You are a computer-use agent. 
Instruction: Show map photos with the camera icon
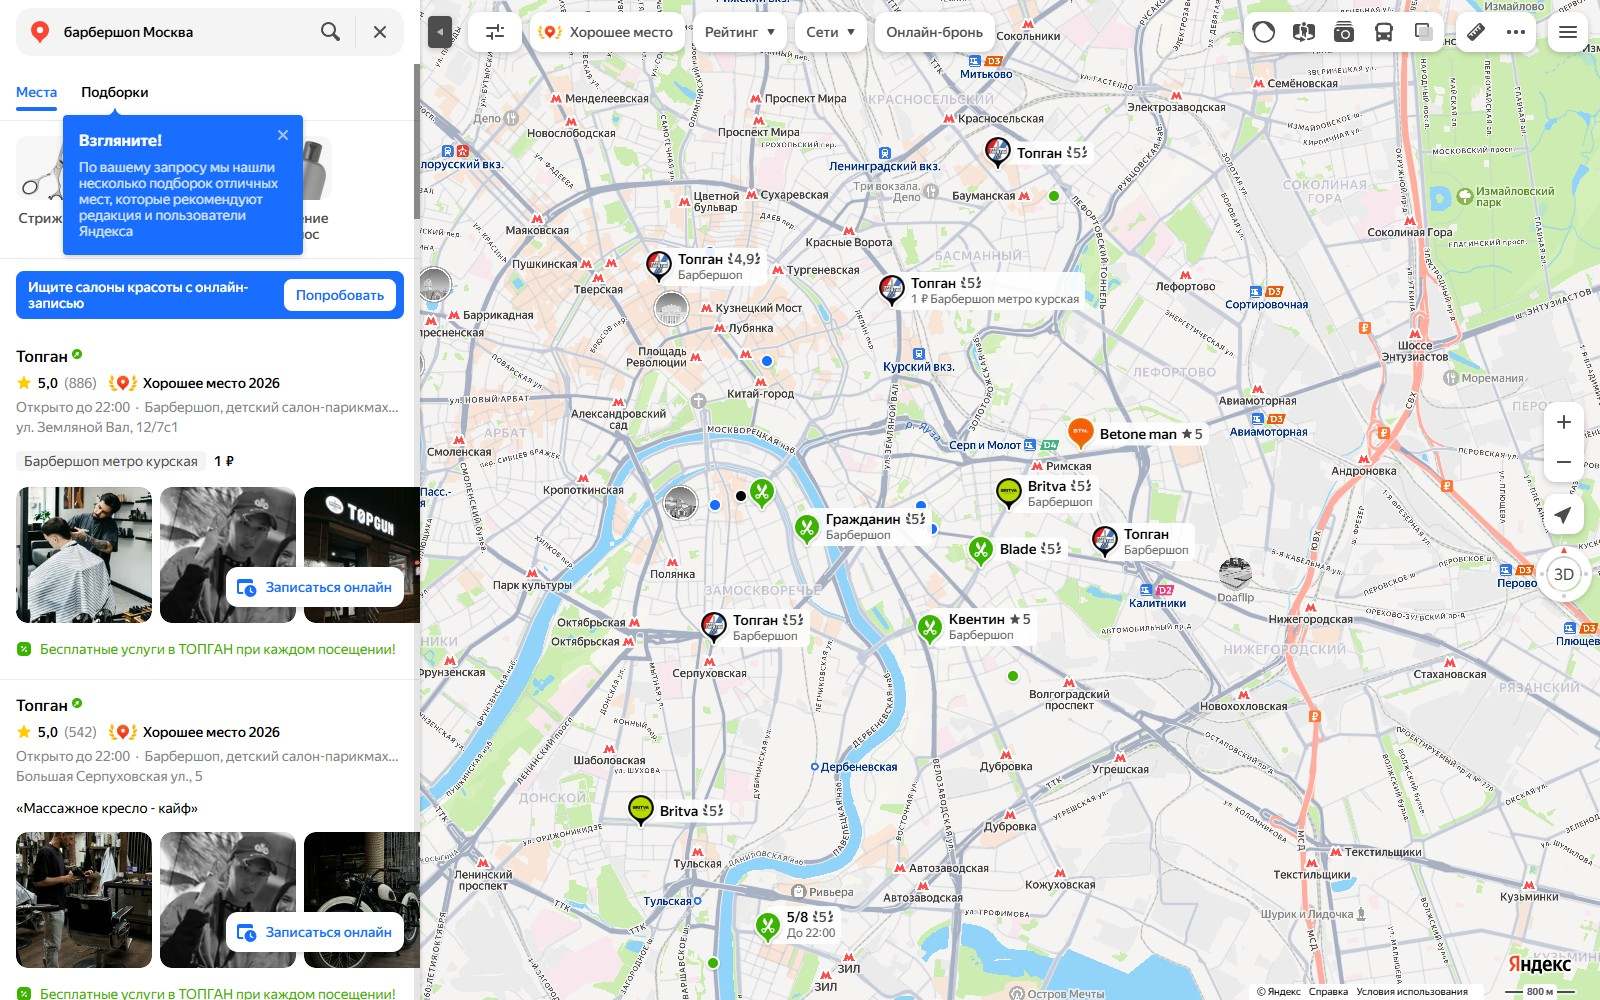pyautogui.click(x=1343, y=32)
